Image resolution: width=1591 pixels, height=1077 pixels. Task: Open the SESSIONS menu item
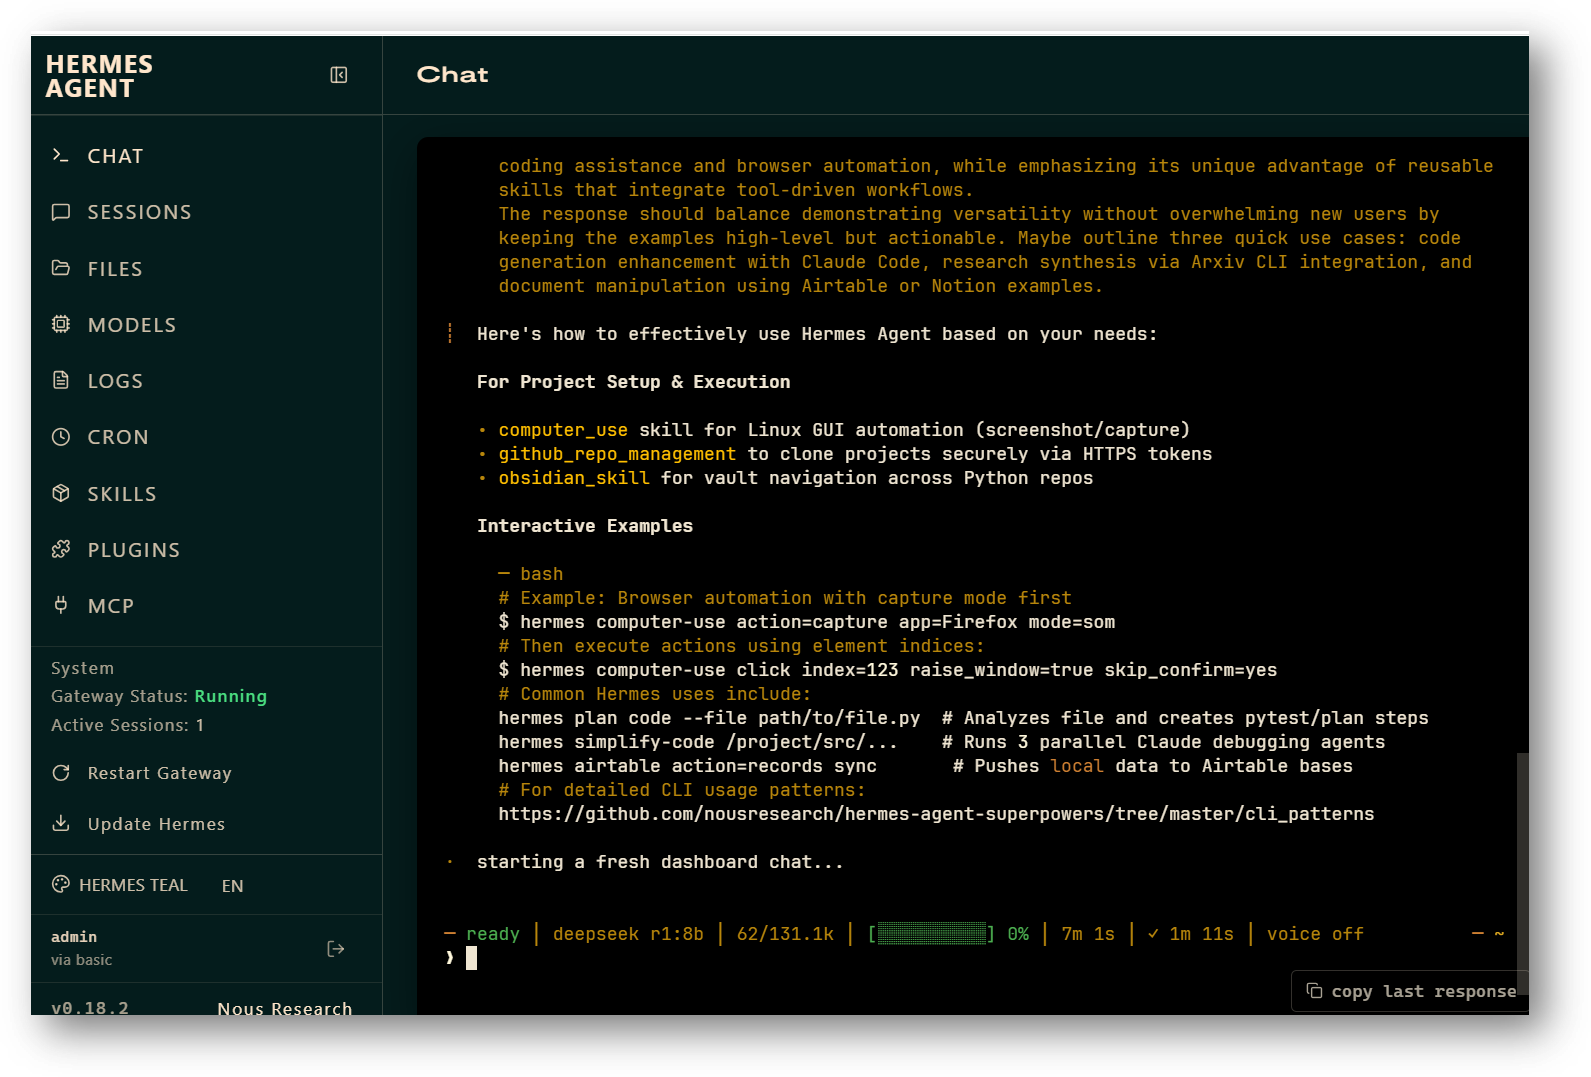coord(206,212)
